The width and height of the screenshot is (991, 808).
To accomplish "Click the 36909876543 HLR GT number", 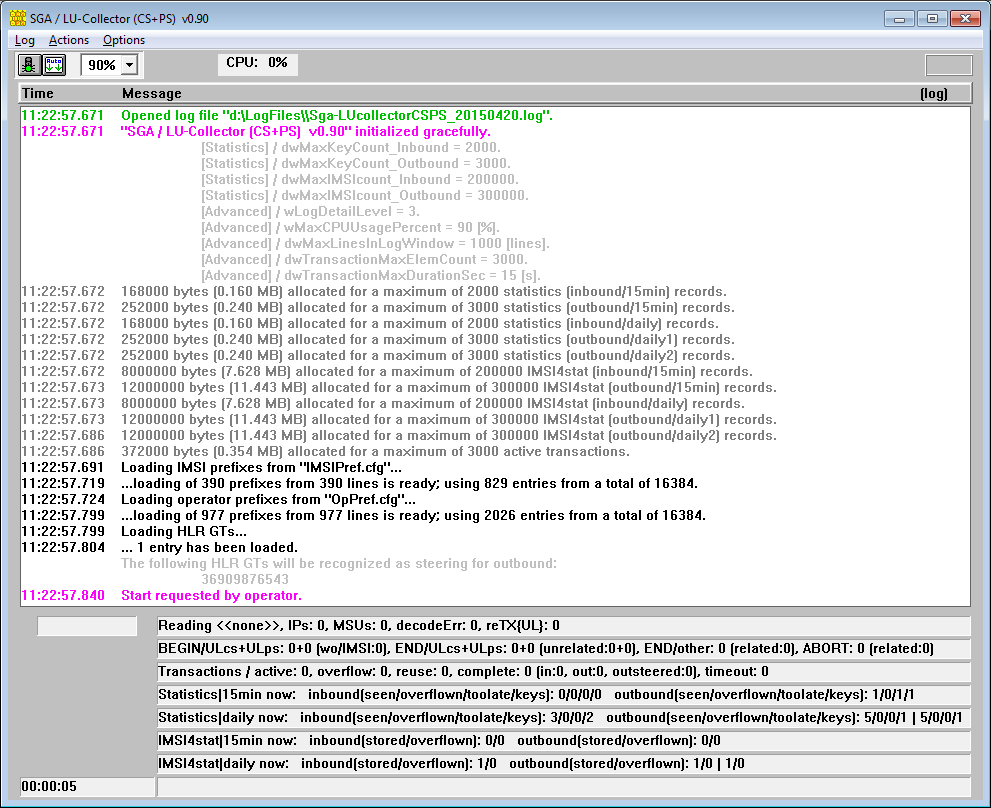I will point(245,579).
